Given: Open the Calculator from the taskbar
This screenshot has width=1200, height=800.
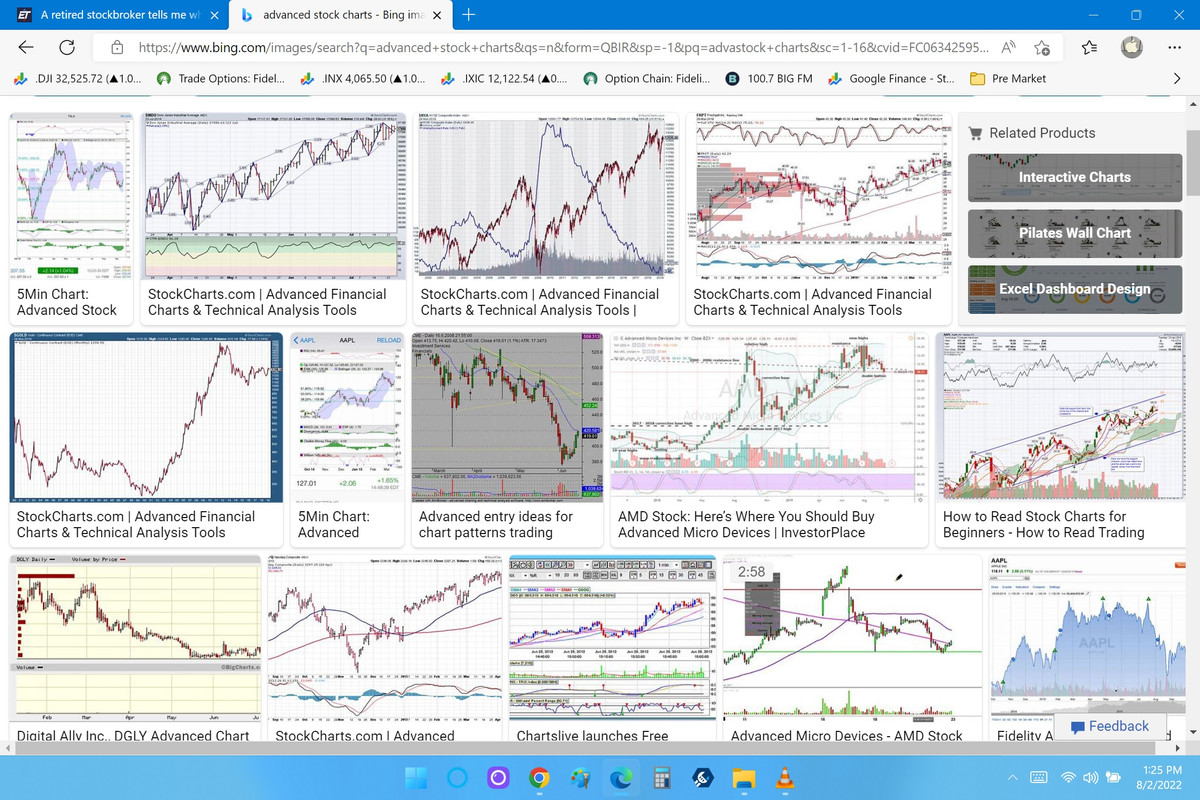Looking at the screenshot, I should [x=661, y=778].
